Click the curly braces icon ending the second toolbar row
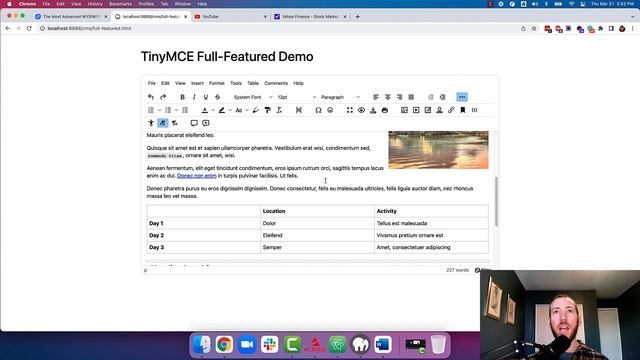Screen dimensions: 640x360 (x=474, y=110)
